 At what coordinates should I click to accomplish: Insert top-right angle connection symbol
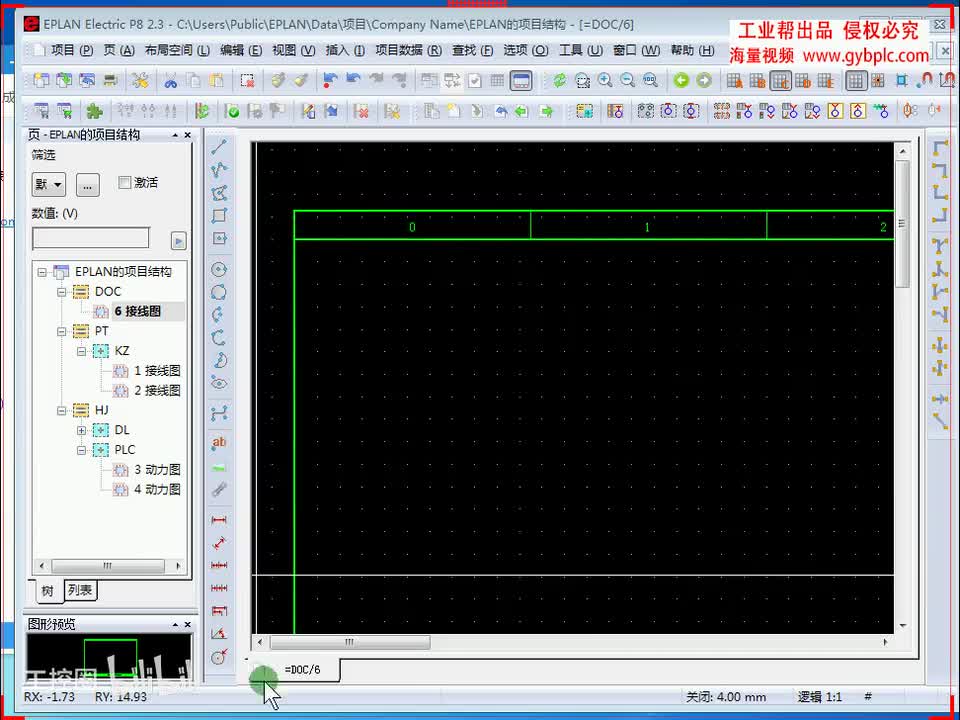940,170
